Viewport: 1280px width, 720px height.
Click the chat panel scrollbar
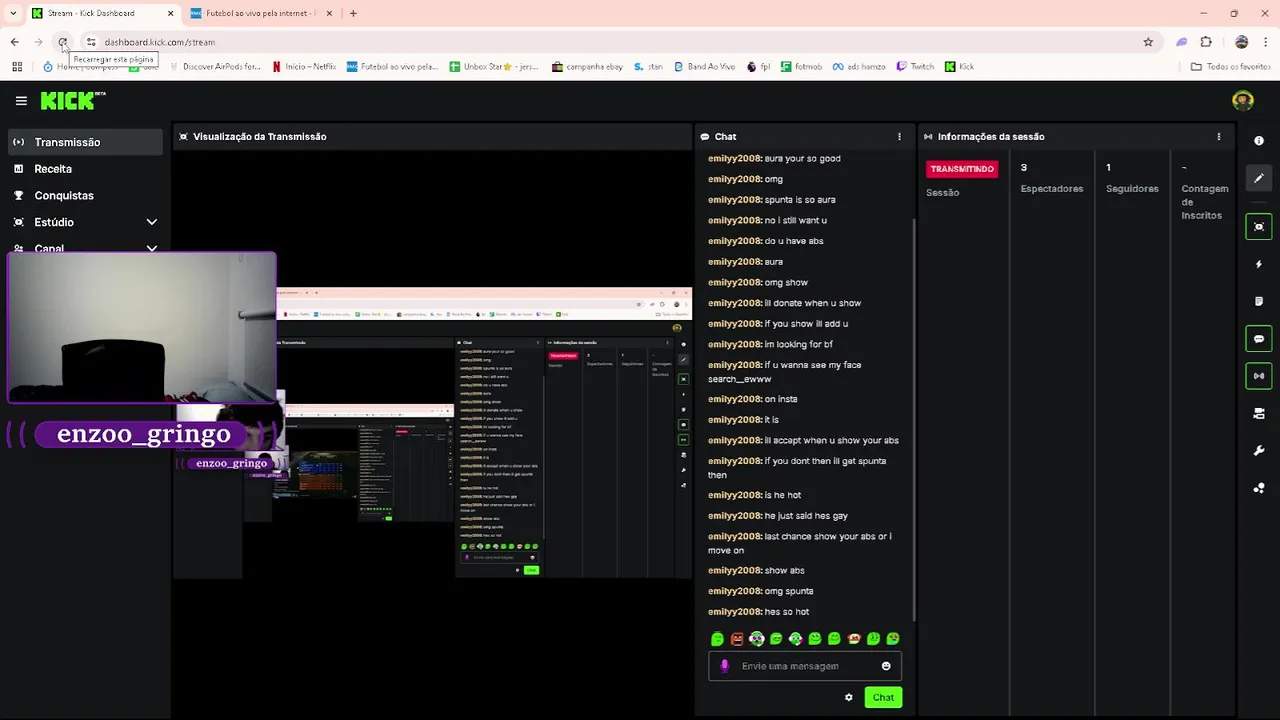tap(914, 420)
